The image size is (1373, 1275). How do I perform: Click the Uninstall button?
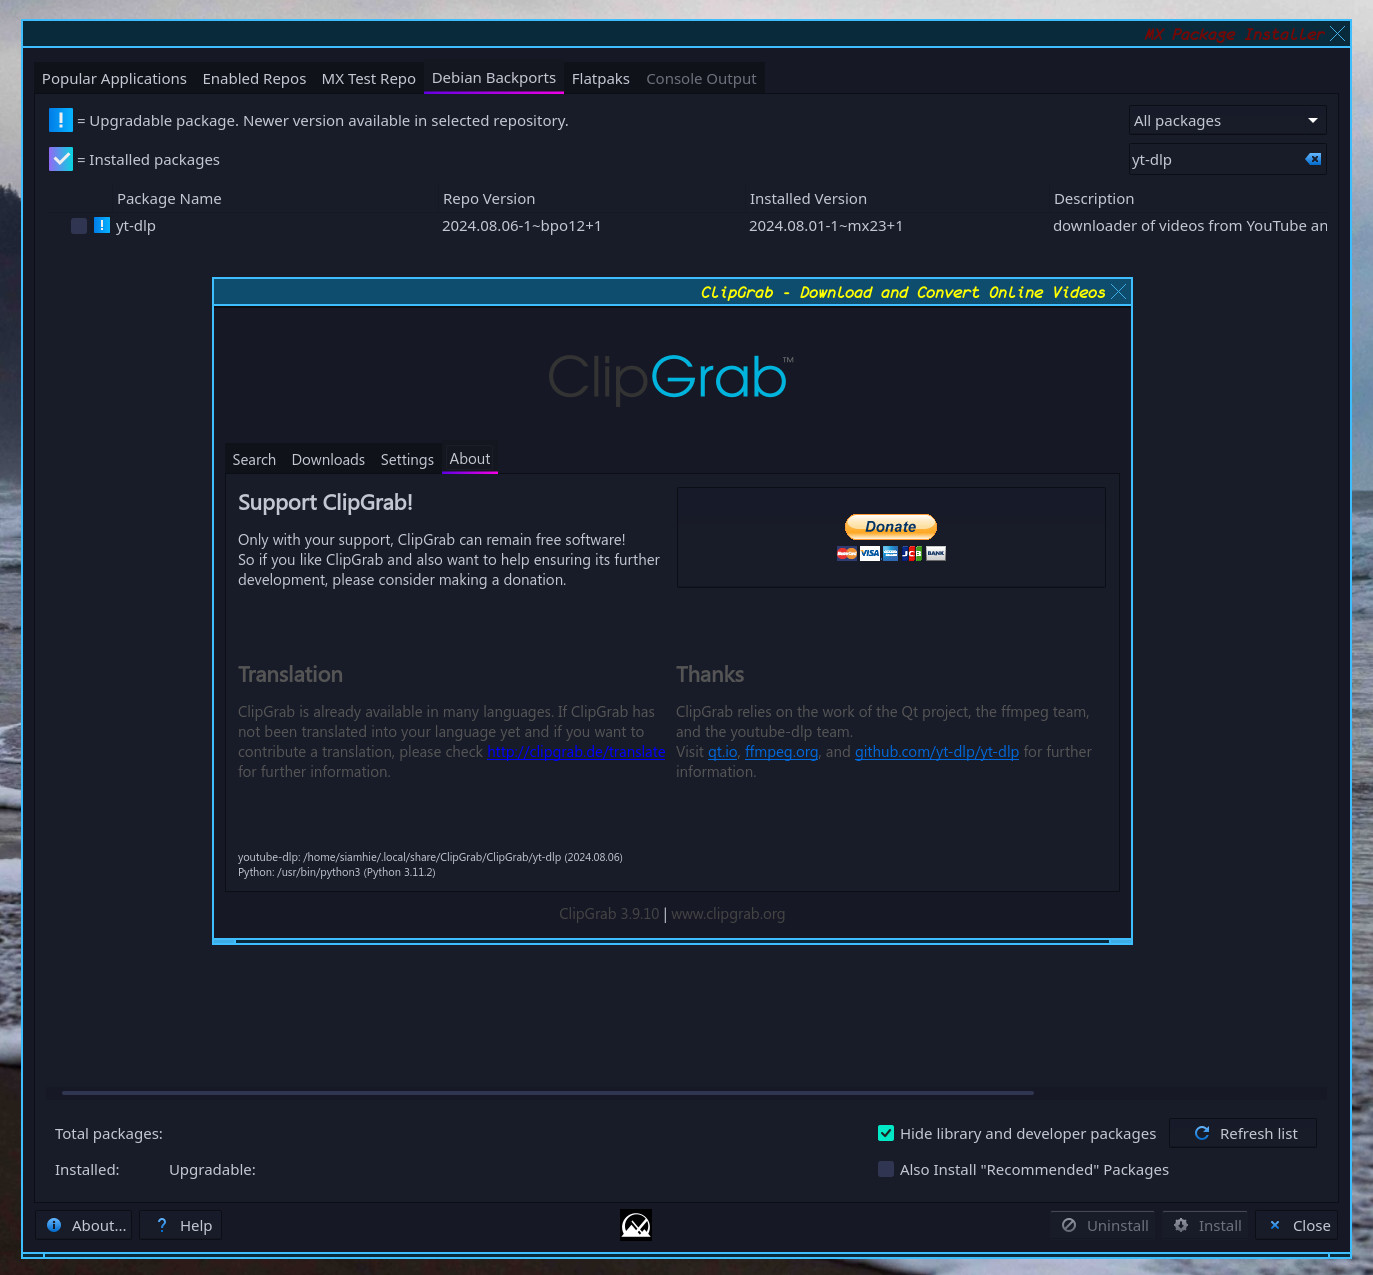(1103, 1226)
